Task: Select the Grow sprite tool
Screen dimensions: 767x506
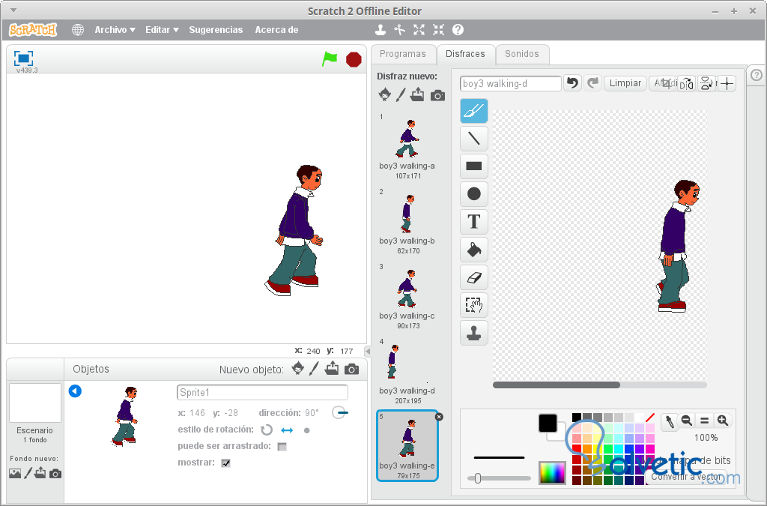Action: click(x=419, y=30)
